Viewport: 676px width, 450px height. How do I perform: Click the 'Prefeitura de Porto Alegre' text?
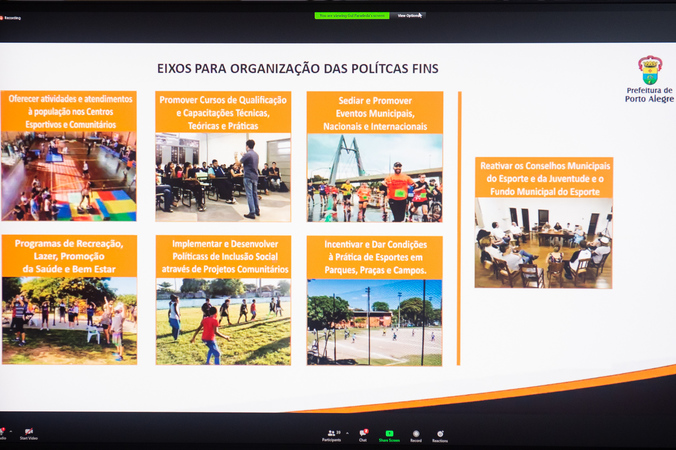(649, 94)
